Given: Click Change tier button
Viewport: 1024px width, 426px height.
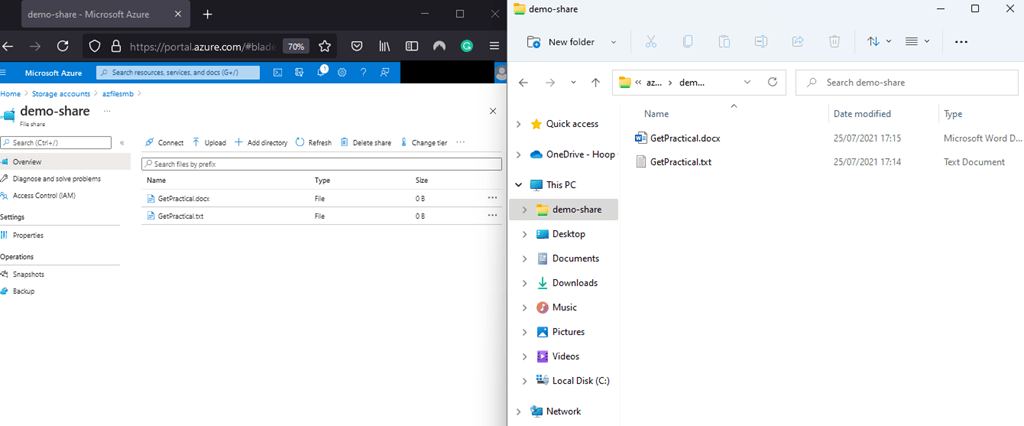Looking at the screenshot, I should 423,142.
